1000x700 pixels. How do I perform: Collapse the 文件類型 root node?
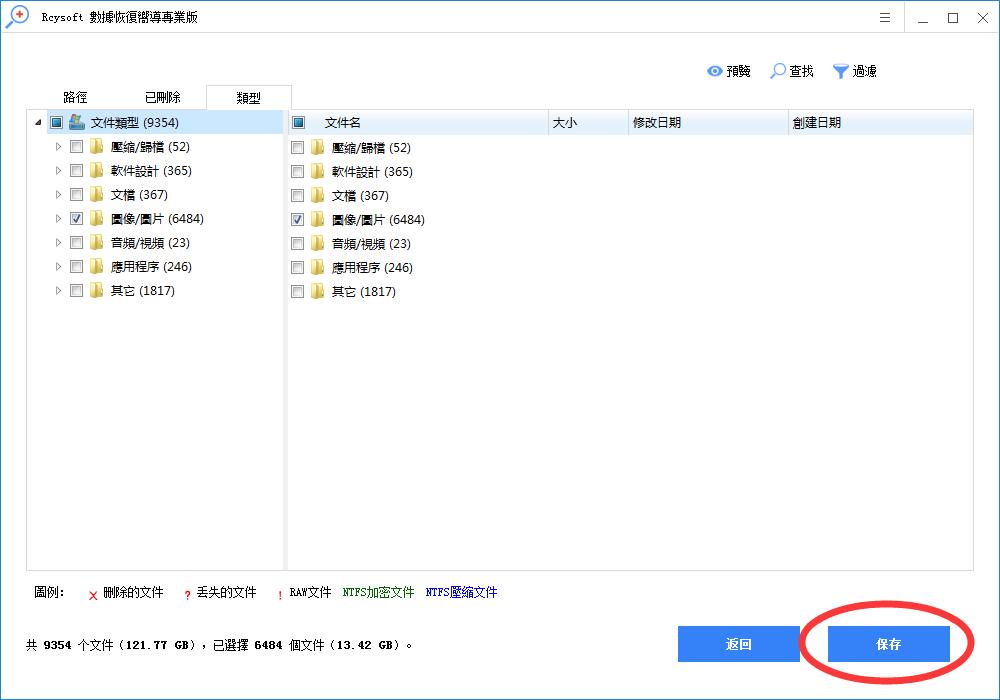[x=38, y=123]
